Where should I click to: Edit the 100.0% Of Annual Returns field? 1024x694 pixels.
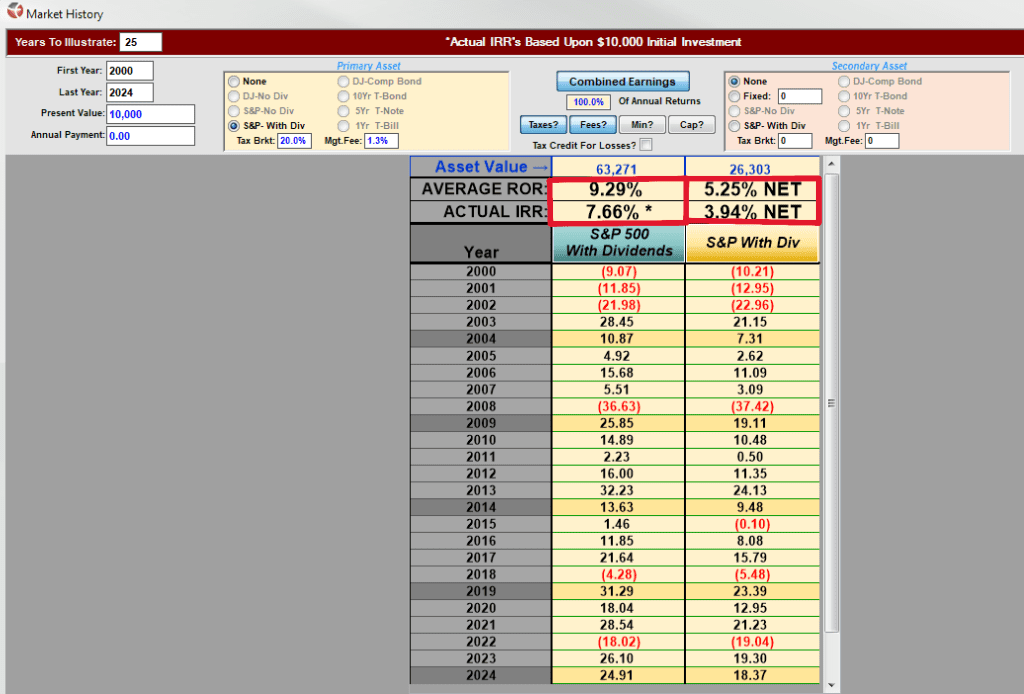[588, 102]
